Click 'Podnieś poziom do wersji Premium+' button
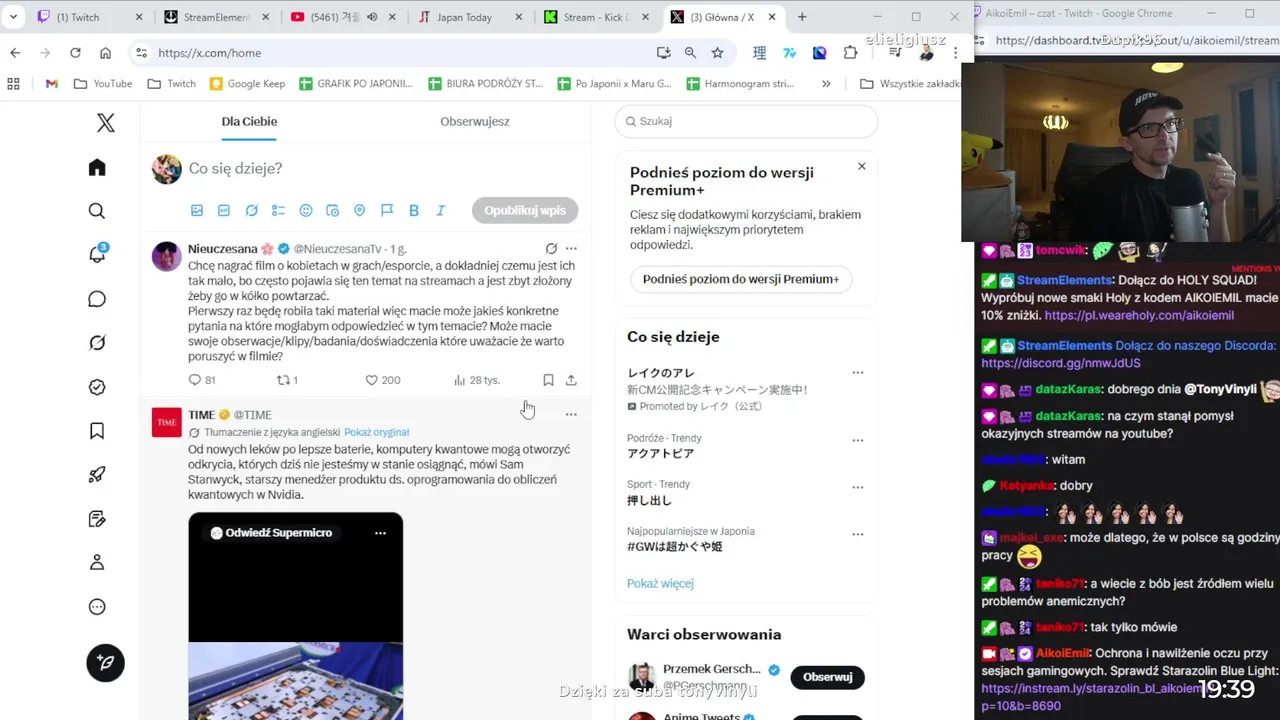Image resolution: width=1280 pixels, height=720 pixels. click(x=741, y=279)
